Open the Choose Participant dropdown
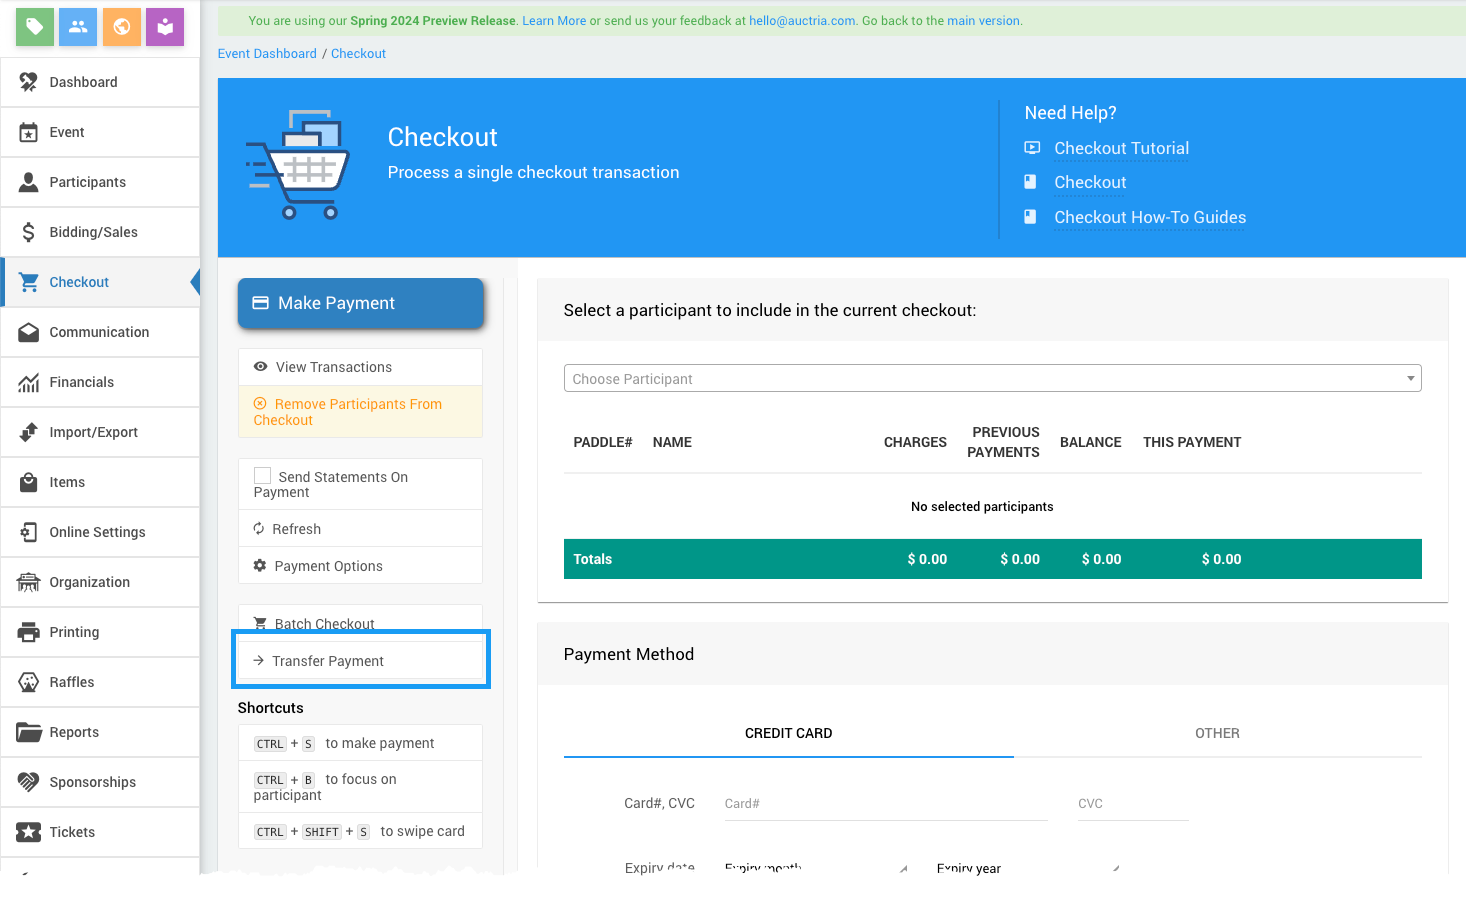Screen dimensions: 1466x901 tap(991, 379)
